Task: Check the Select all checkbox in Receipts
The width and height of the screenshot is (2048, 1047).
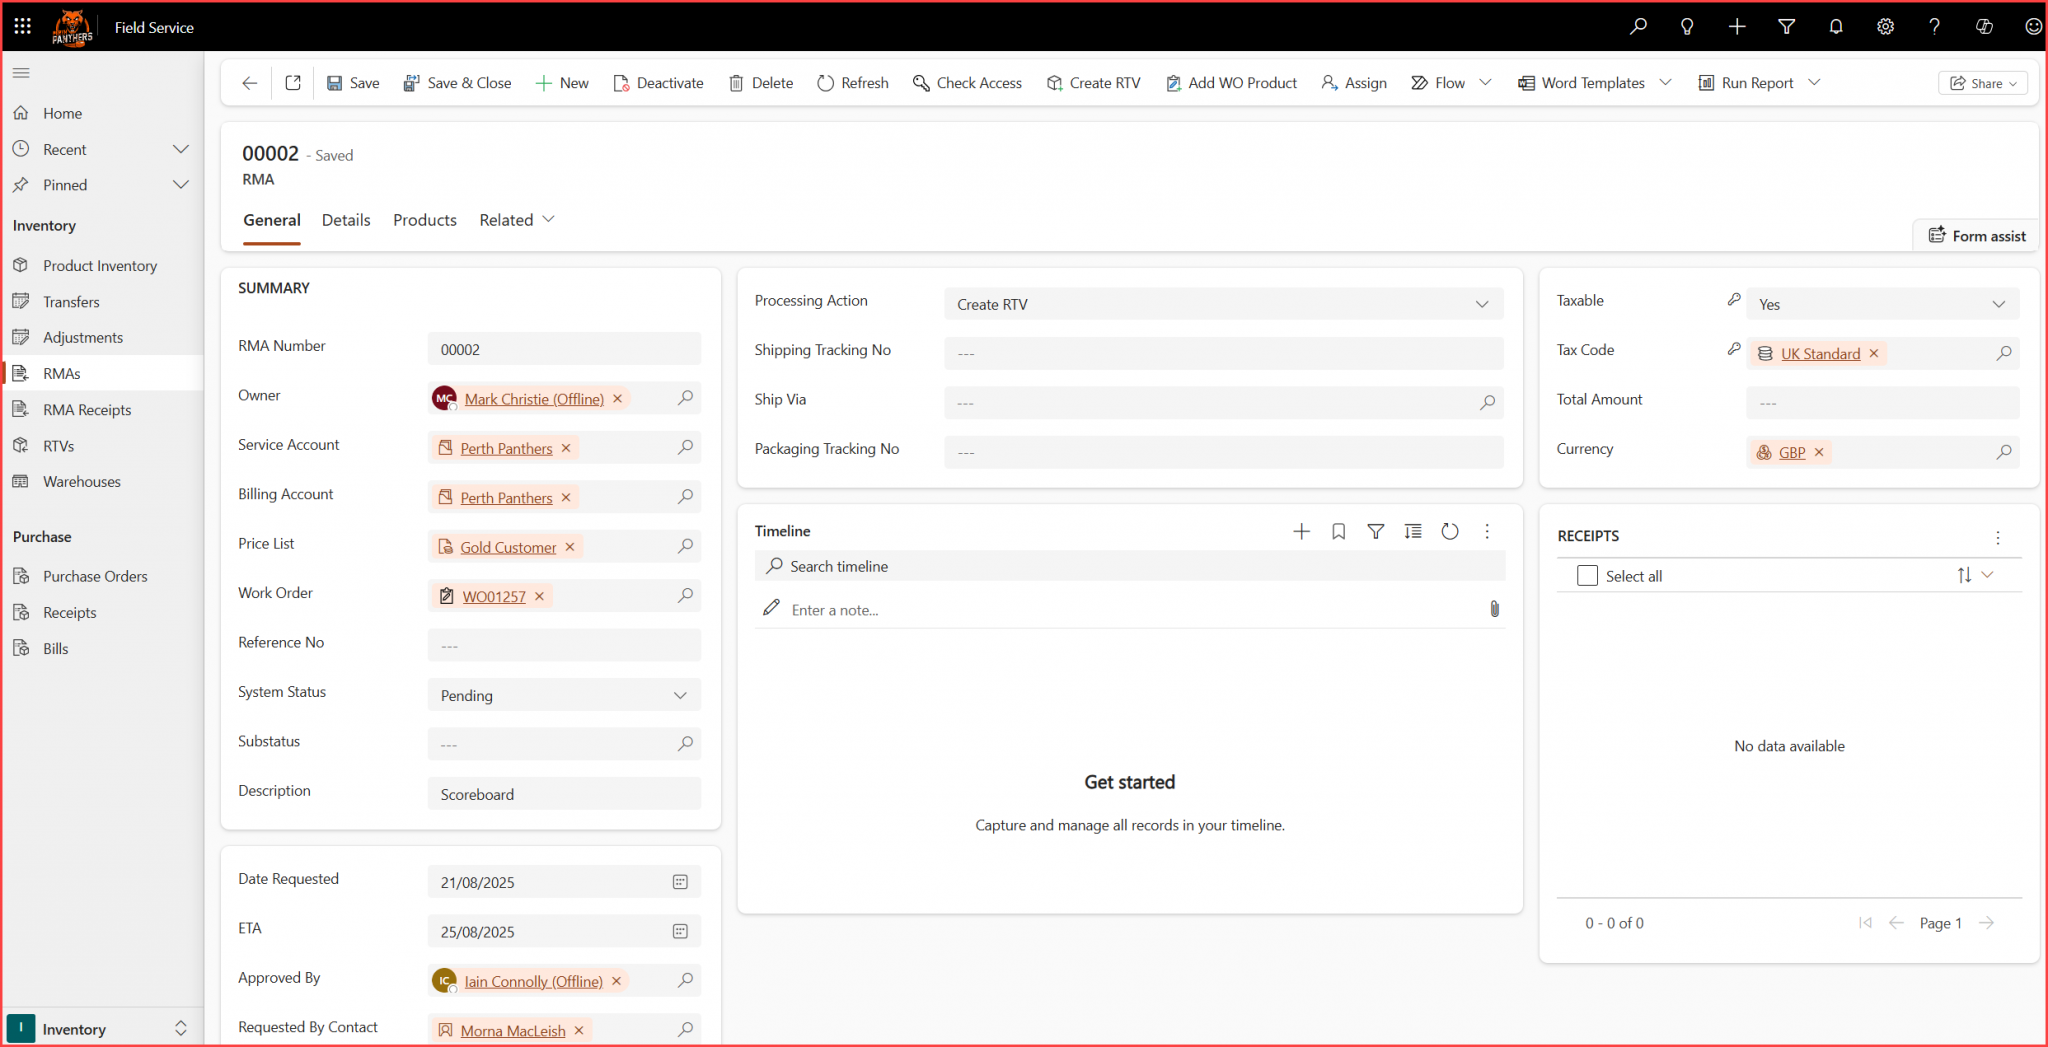Action: coord(1587,576)
